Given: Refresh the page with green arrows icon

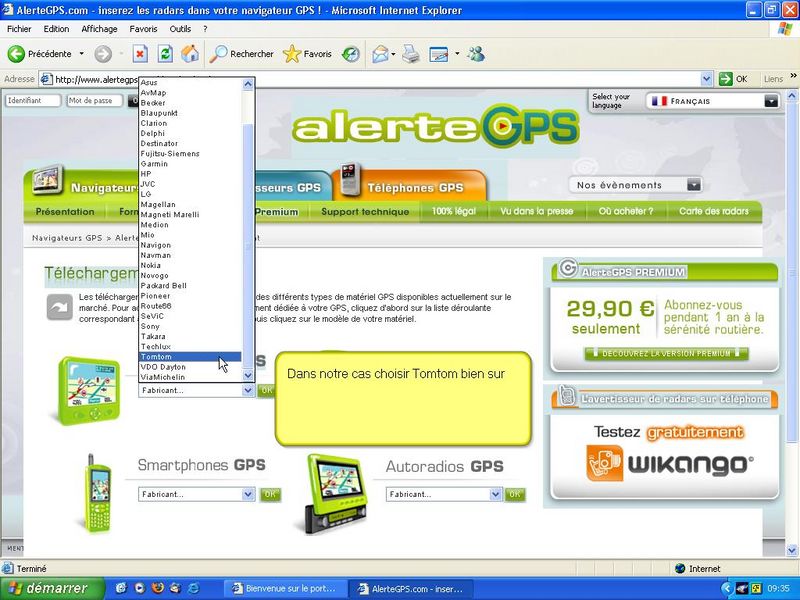Looking at the screenshot, I should (x=165, y=54).
